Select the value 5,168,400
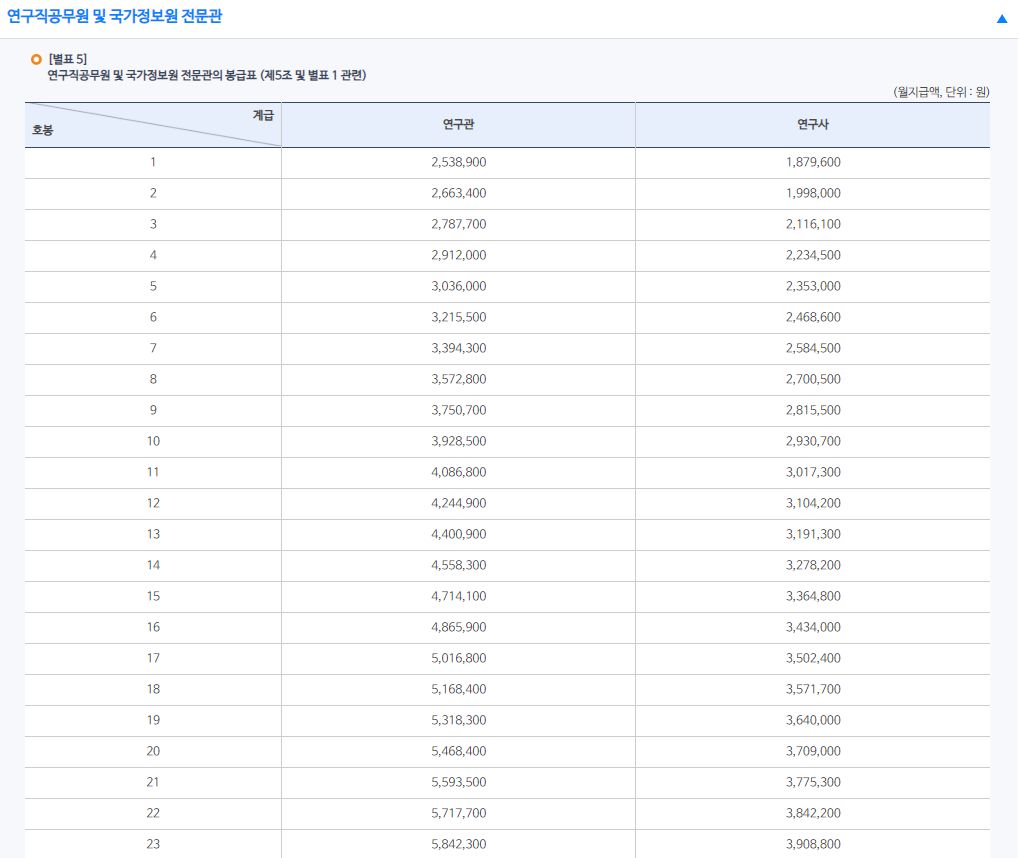This screenshot has height=858, width=1020. tap(459, 689)
